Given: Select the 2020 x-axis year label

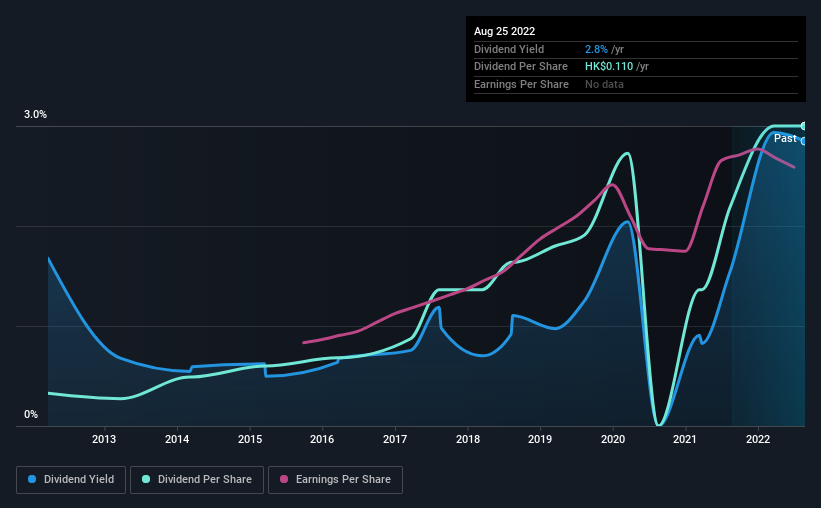Looking at the screenshot, I should click(x=613, y=439).
